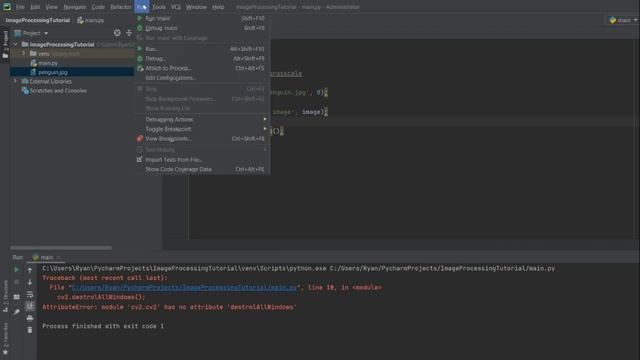This screenshot has height=360, width=640.
Task: Choose Run 'main' from the Run menu
Action: point(203,18)
